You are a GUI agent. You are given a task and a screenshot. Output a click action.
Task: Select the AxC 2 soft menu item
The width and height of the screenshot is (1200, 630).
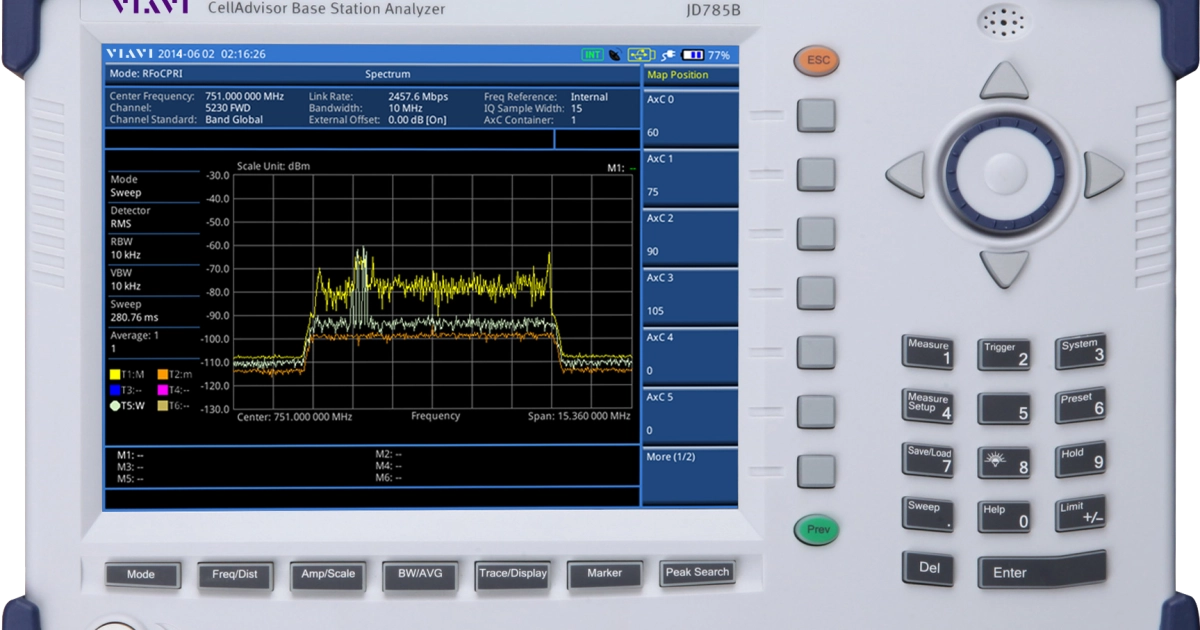[690, 237]
